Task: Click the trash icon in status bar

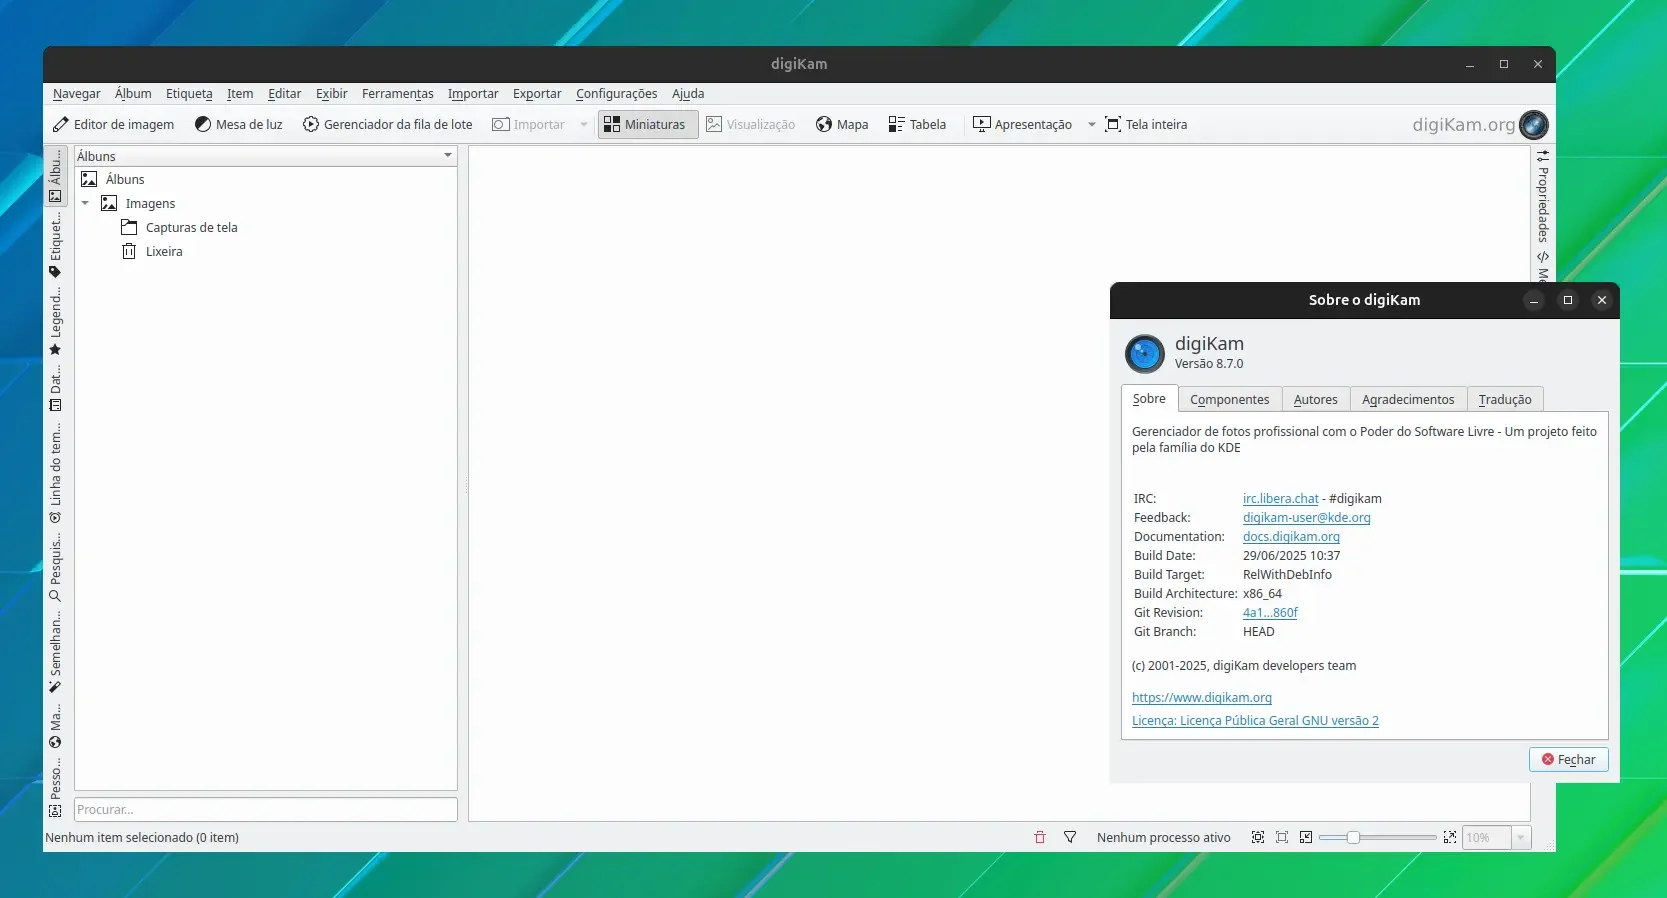Action: (x=1040, y=838)
